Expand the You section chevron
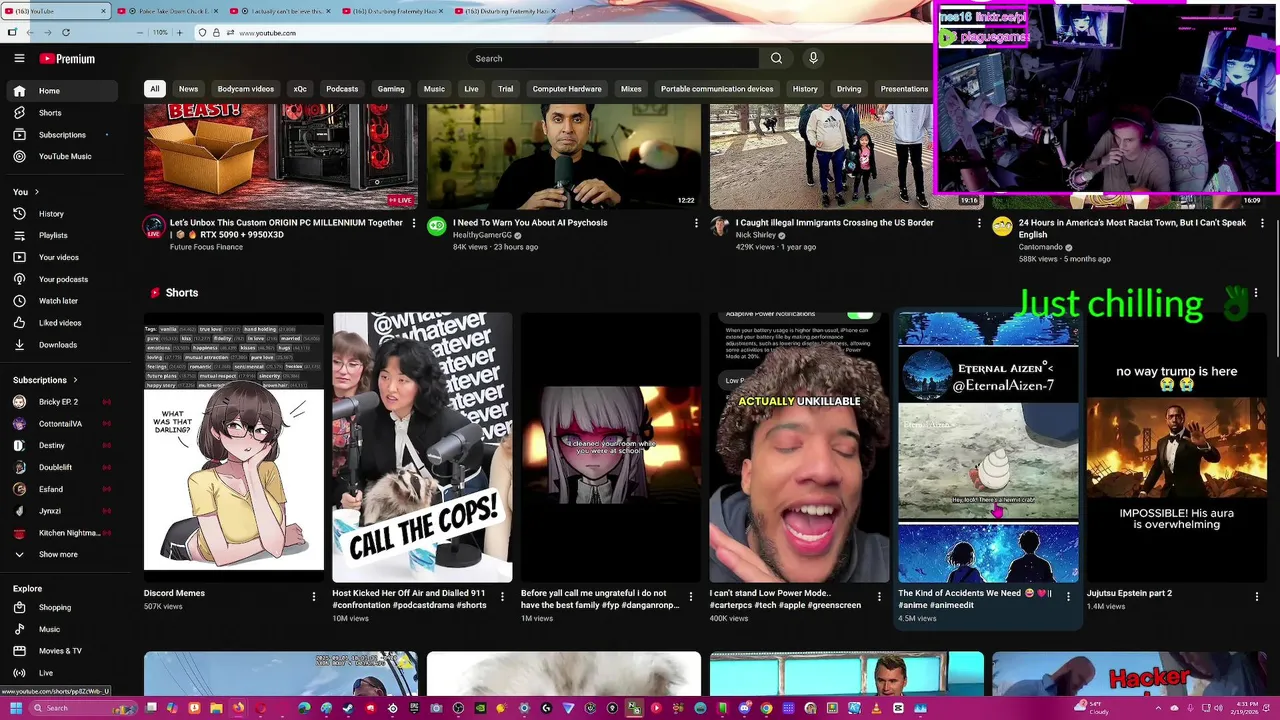Viewport: 1280px width, 720px height. (37, 192)
